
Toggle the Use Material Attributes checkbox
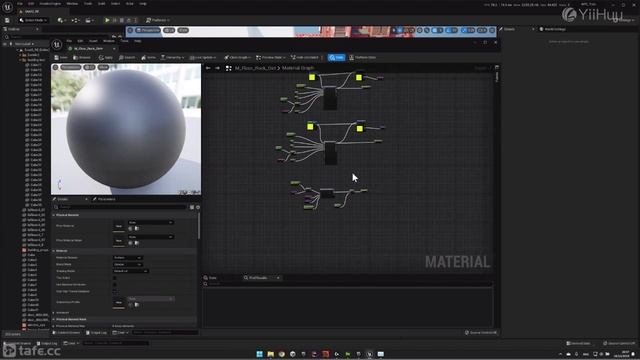(115, 284)
